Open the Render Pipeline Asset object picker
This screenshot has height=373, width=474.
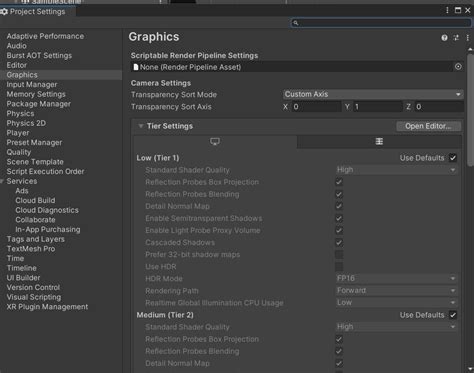click(x=458, y=67)
